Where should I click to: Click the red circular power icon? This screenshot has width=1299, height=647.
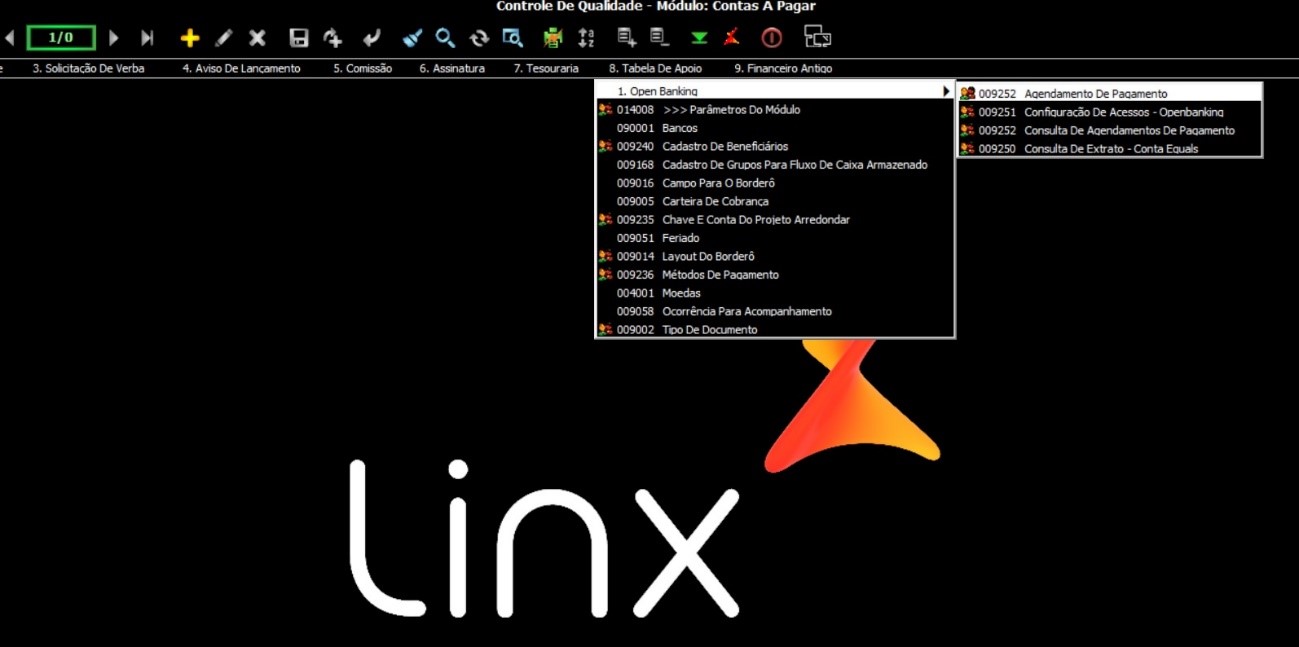[x=771, y=38]
